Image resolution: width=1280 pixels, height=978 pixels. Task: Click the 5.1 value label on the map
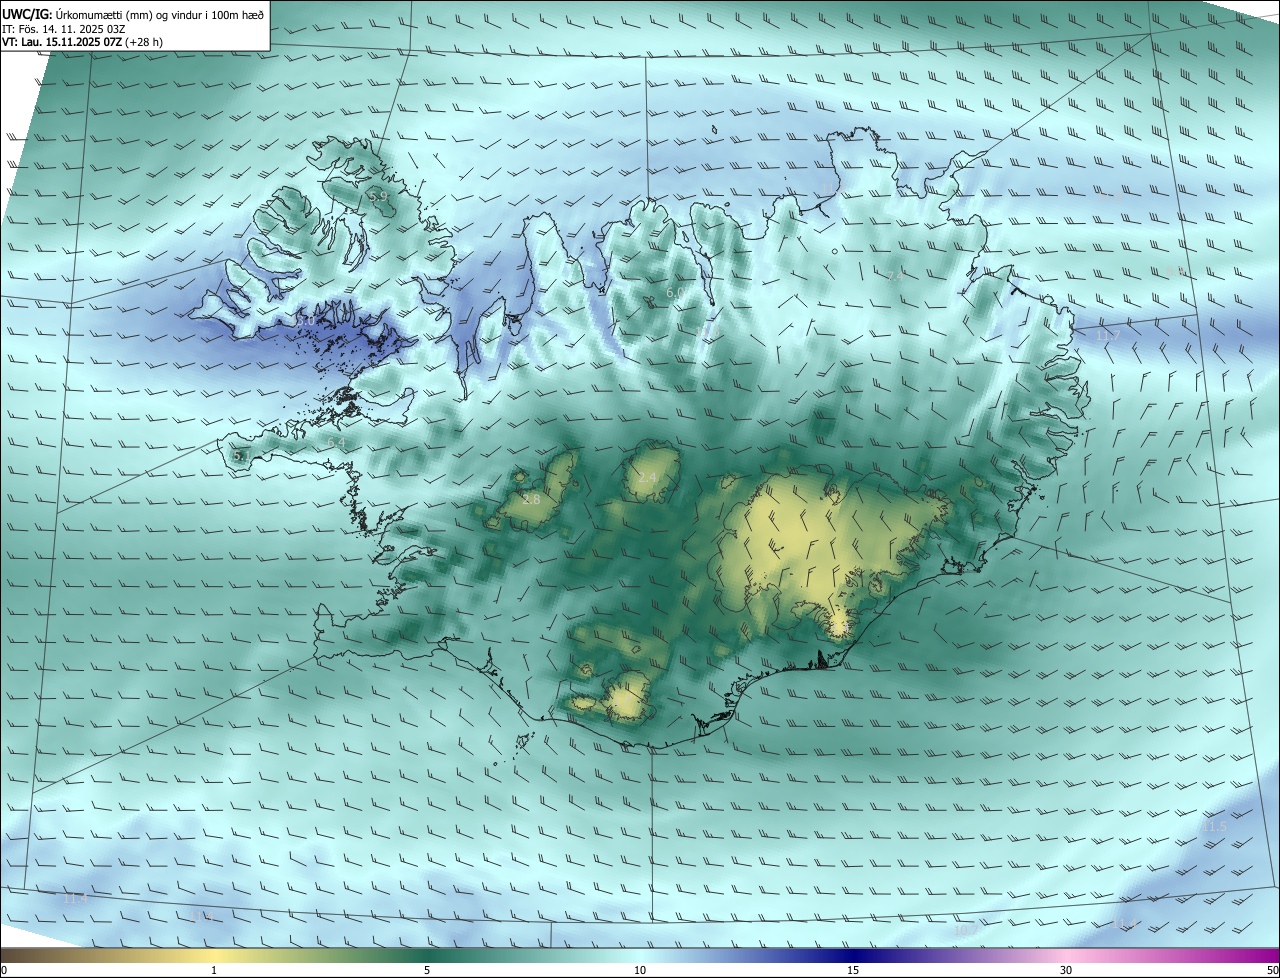pyautogui.click(x=241, y=456)
